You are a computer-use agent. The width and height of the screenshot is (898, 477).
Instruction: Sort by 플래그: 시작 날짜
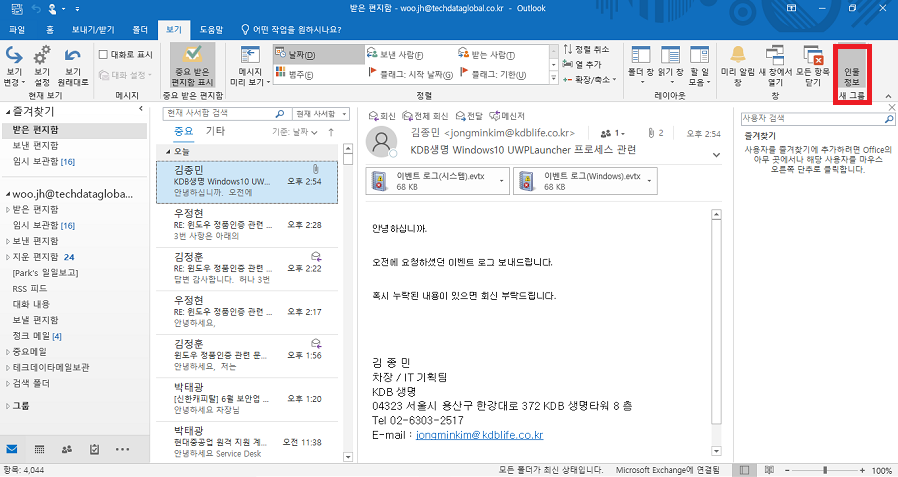coord(409,74)
